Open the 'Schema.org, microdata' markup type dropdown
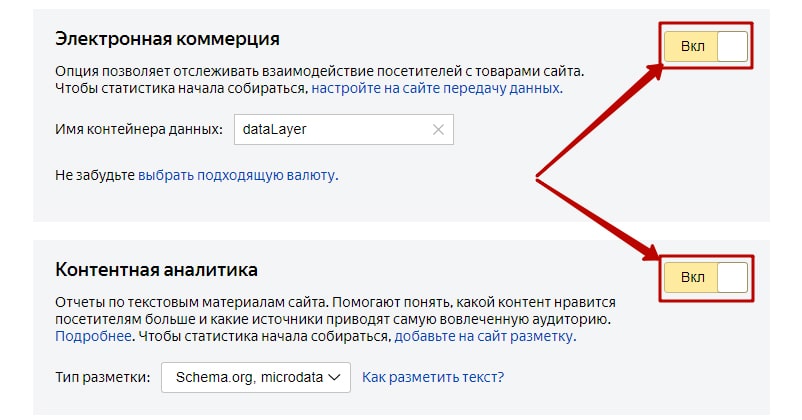This screenshot has height=420, width=802. 256,377
